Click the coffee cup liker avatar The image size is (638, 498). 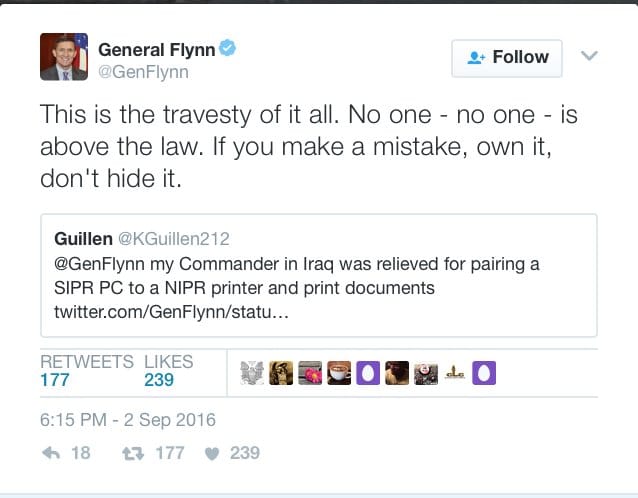click(339, 373)
